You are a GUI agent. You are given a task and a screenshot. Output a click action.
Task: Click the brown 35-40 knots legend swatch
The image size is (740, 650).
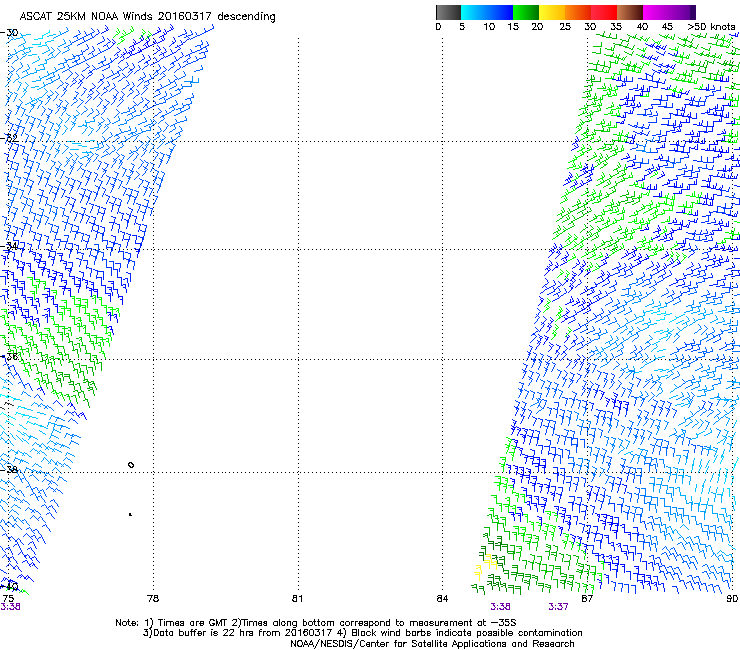630,12
